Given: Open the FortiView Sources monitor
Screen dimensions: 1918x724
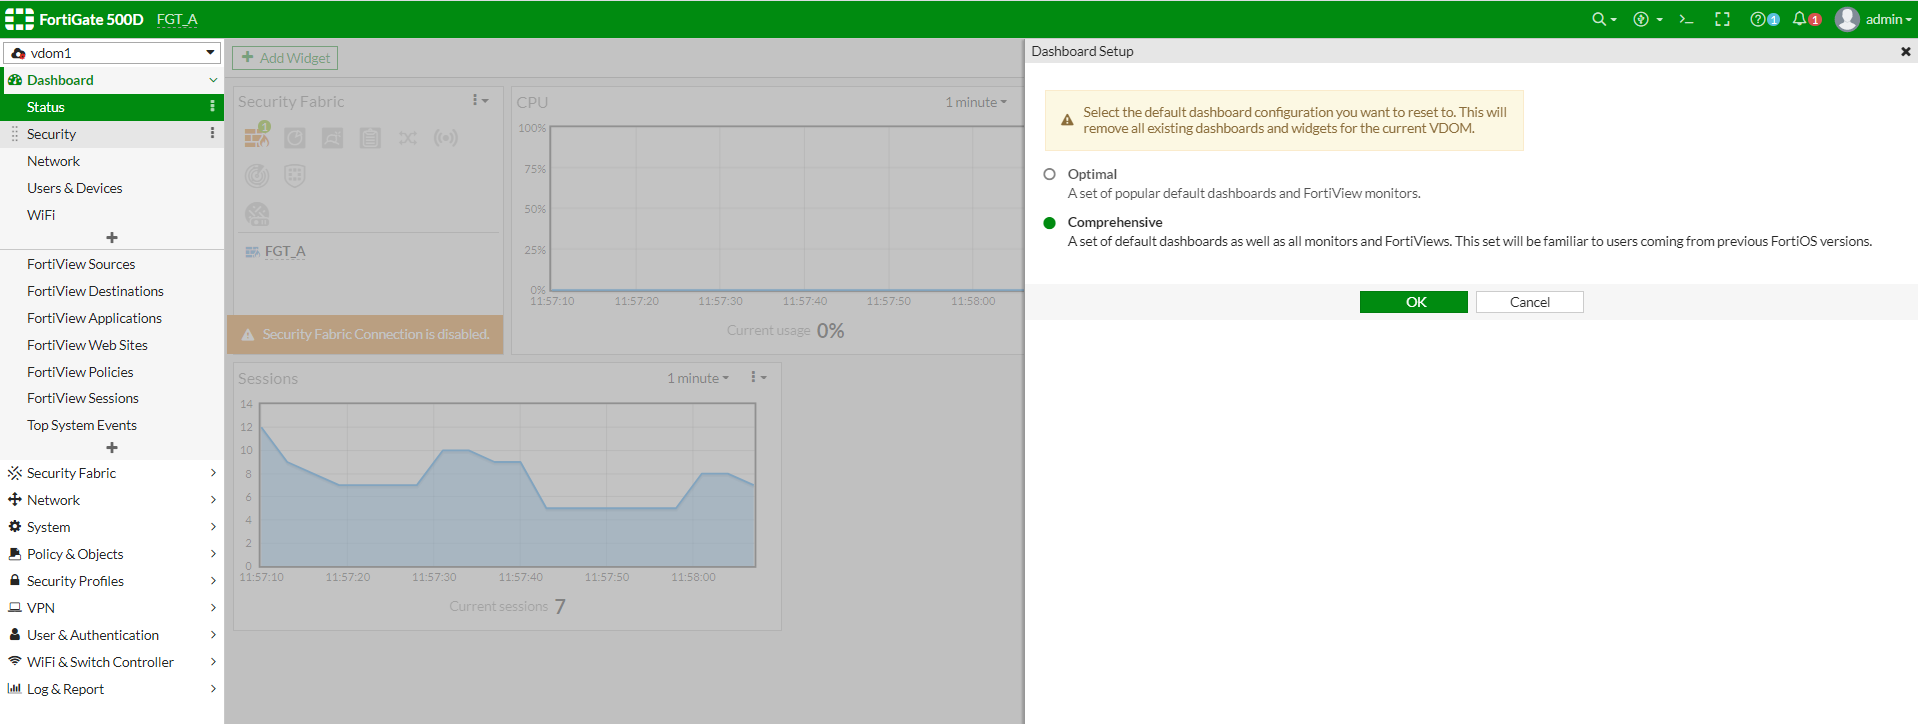Looking at the screenshot, I should point(81,264).
